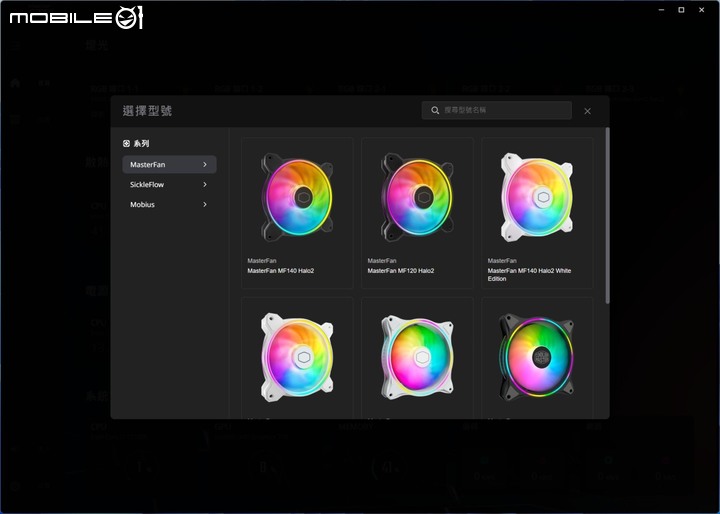Choose the MasterFan MF120 Halo2 fan image
The width and height of the screenshot is (720, 514).
pos(417,198)
